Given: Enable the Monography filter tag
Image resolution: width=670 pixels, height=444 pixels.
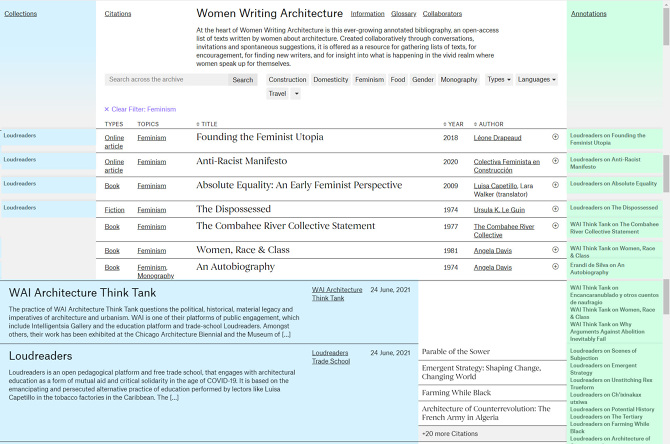Looking at the screenshot, I should pos(459,79).
